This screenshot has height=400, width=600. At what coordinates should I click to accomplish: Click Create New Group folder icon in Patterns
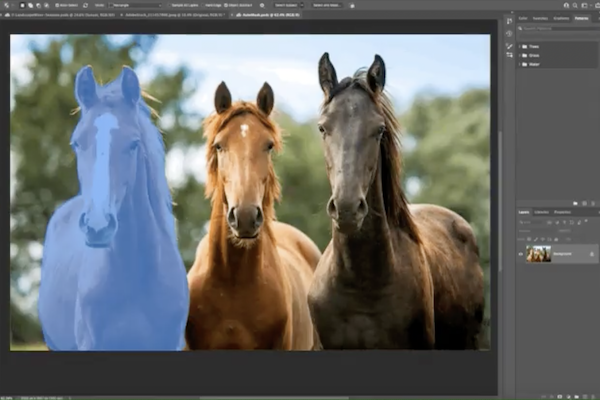tap(575, 203)
